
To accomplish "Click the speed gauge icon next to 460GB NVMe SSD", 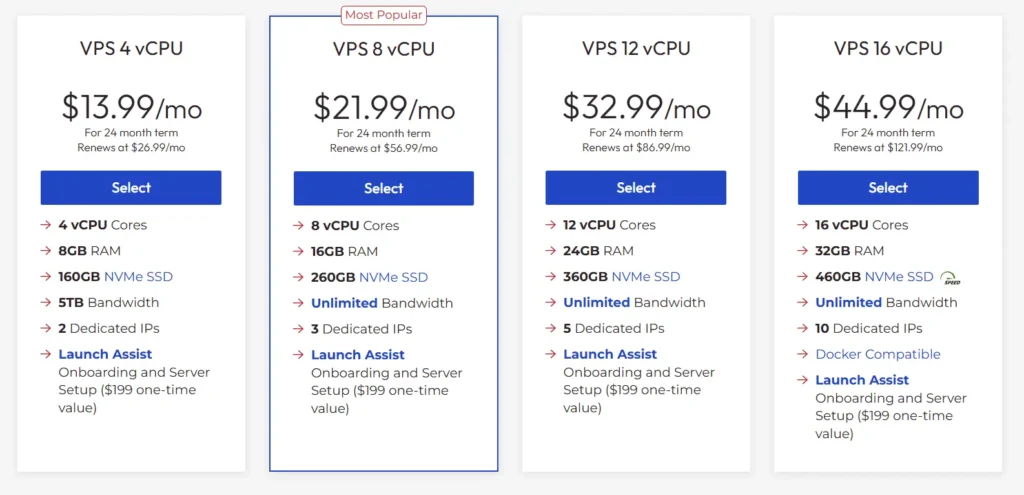I will (950, 278).
